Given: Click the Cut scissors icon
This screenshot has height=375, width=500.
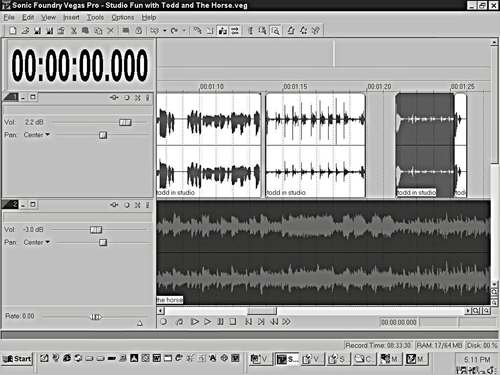Looking at the screenshot, I should pyautogui.click(x=74, y=31).
